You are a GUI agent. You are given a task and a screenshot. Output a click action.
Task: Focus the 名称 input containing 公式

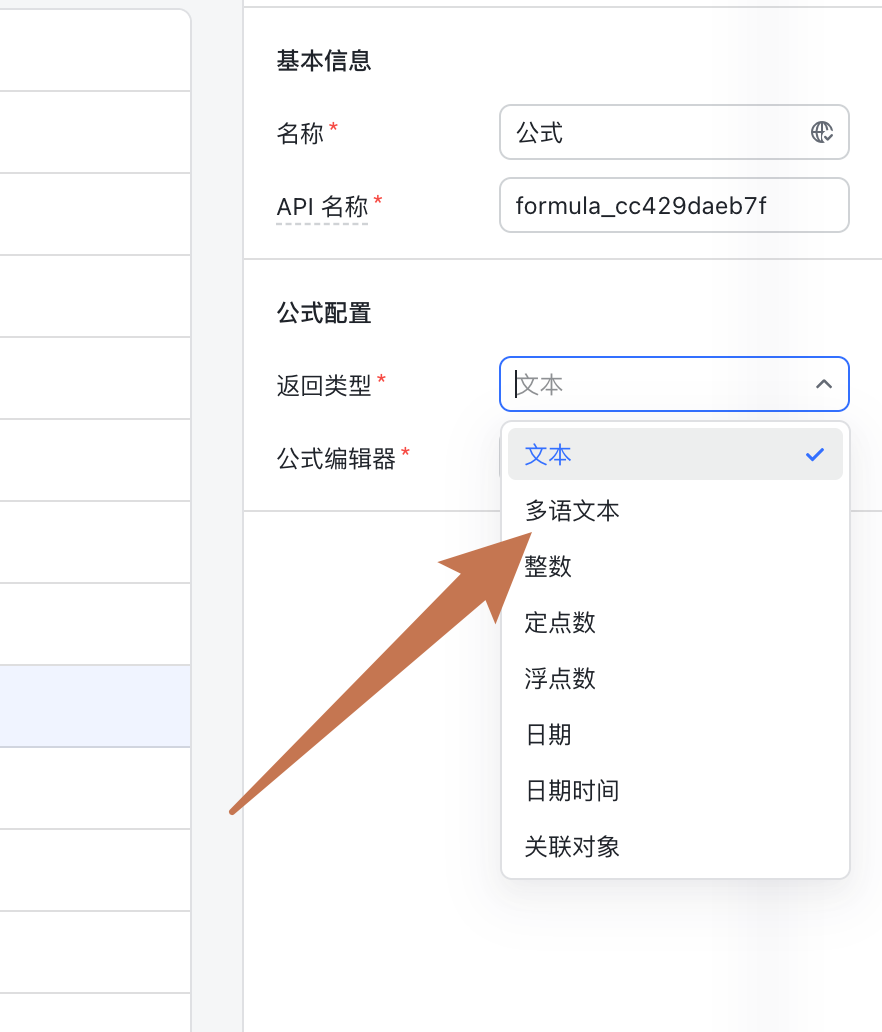point(674,132)
